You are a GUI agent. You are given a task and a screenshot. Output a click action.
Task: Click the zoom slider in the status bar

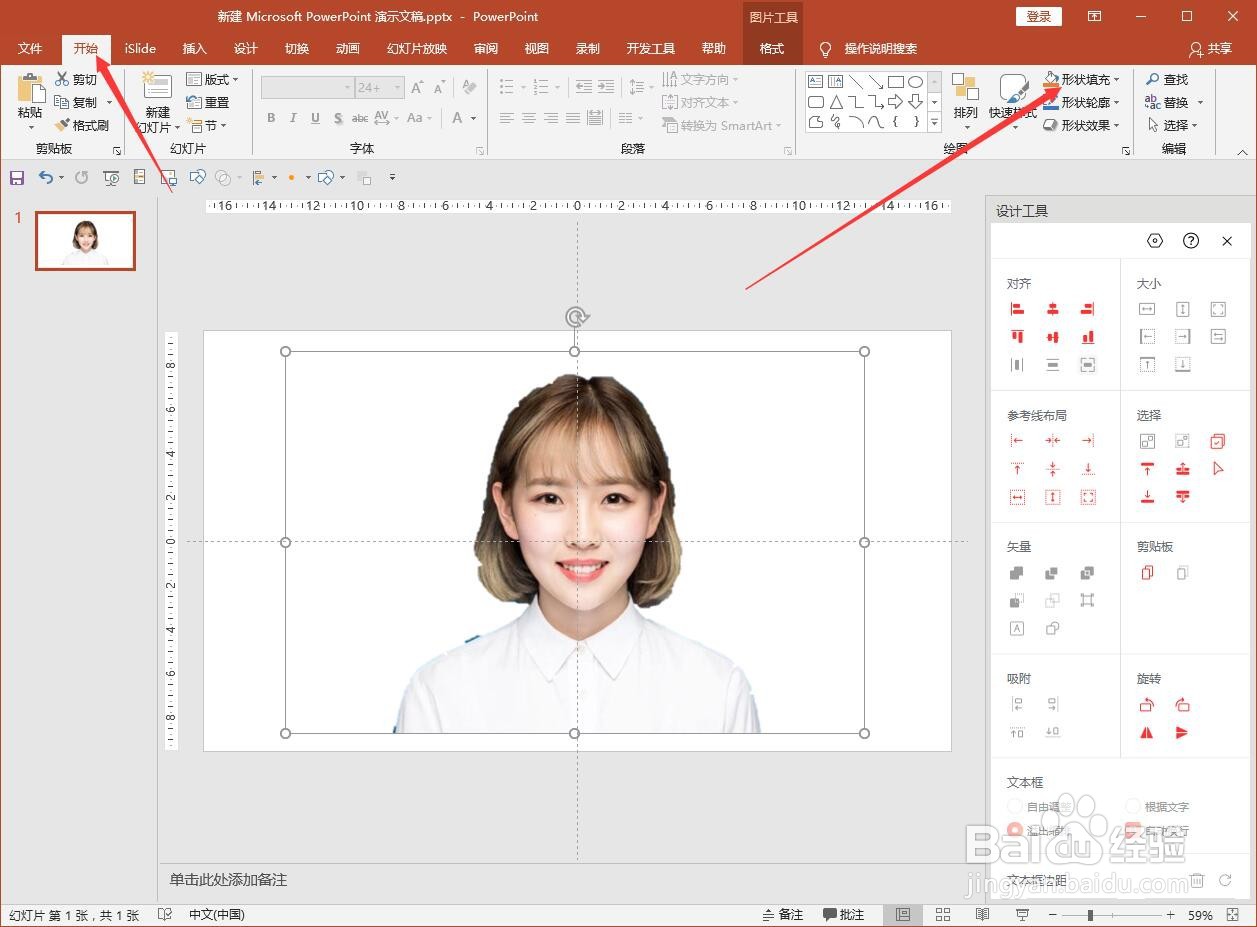(x=1090, y=915)
